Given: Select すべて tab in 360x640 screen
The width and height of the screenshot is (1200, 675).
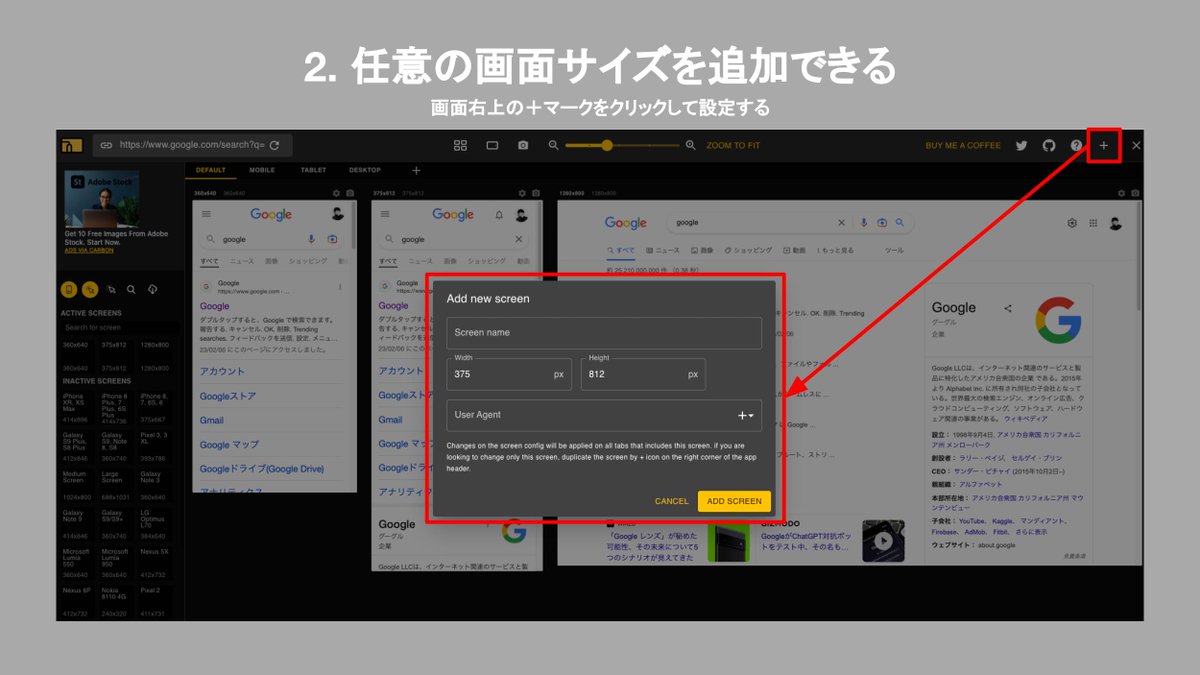Looking at the screenshot, I should pyautogui.click(x=209, y=261).
